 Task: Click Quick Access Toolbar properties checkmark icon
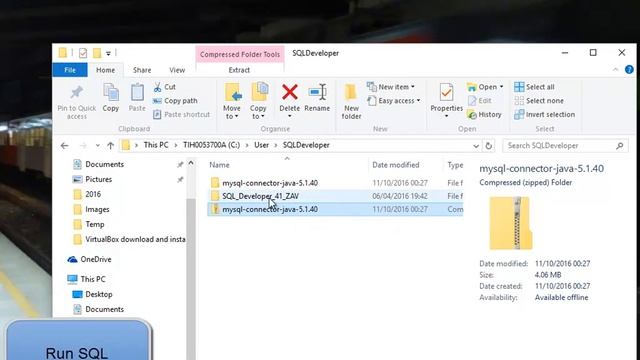[x=83, y=53]
